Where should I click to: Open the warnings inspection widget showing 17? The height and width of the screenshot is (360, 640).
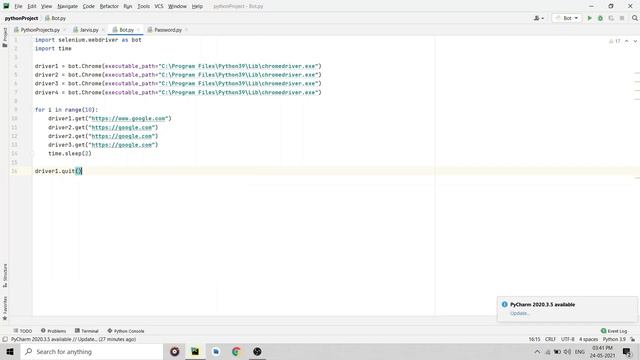click(615, 41)
